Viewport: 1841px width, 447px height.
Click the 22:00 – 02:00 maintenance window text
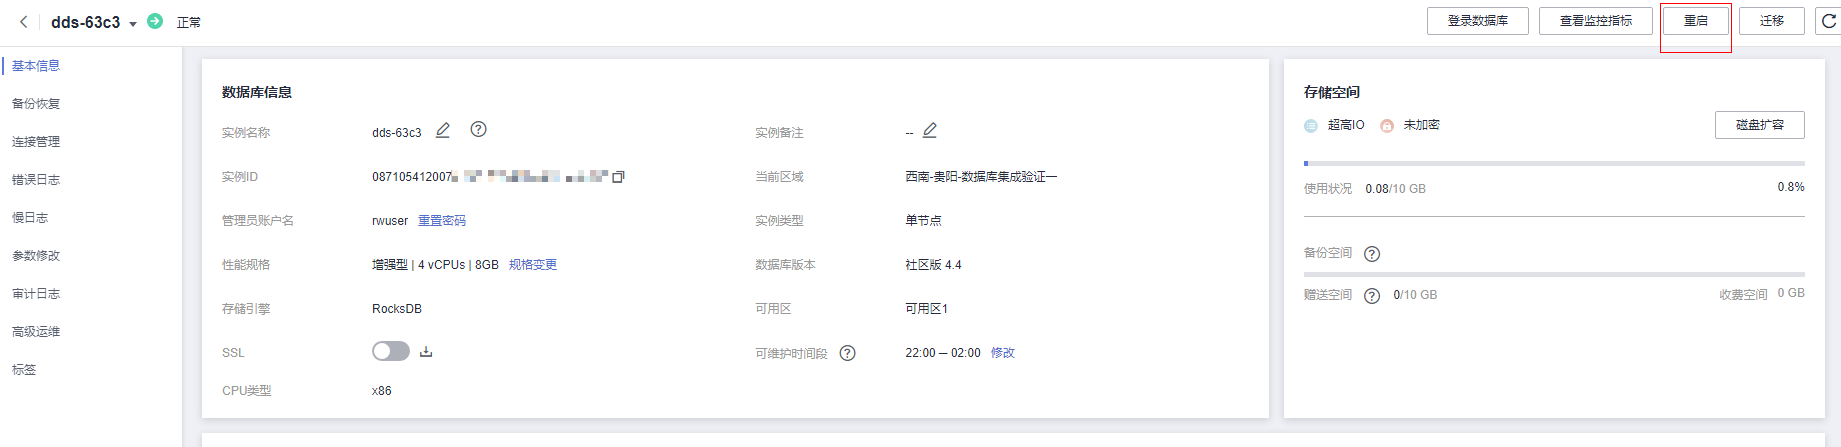click(x=943, y=353)
